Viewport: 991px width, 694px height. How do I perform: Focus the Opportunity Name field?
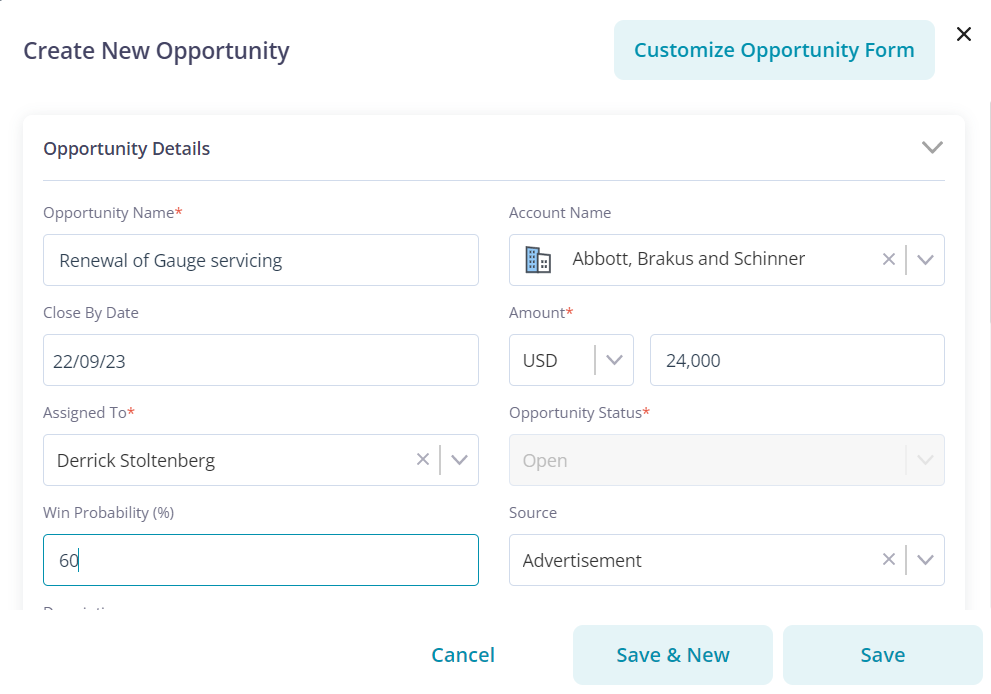pos(260,260)
